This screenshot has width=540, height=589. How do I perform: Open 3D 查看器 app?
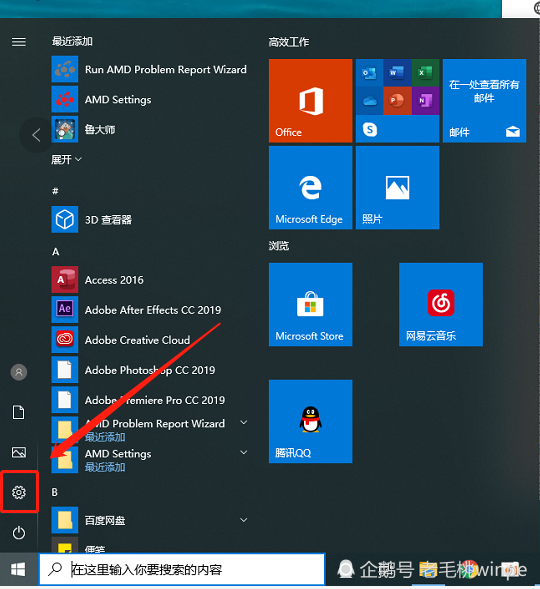[150, 219]
